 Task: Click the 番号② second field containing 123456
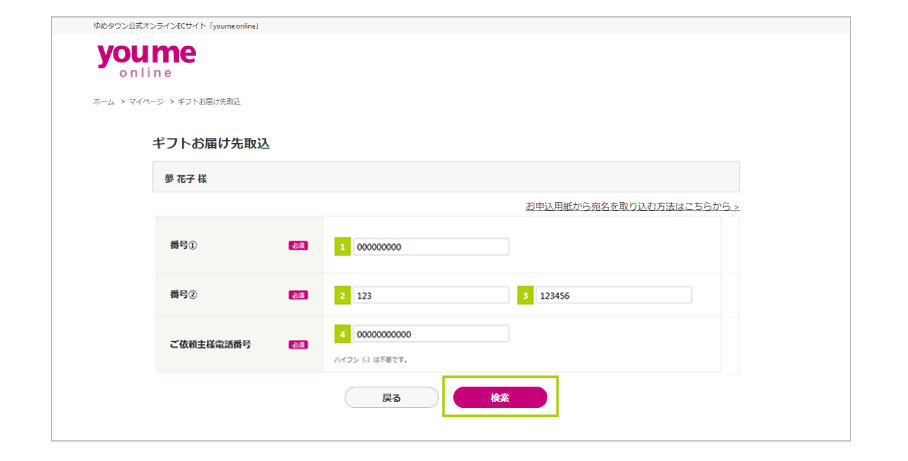tap(613, 295)
